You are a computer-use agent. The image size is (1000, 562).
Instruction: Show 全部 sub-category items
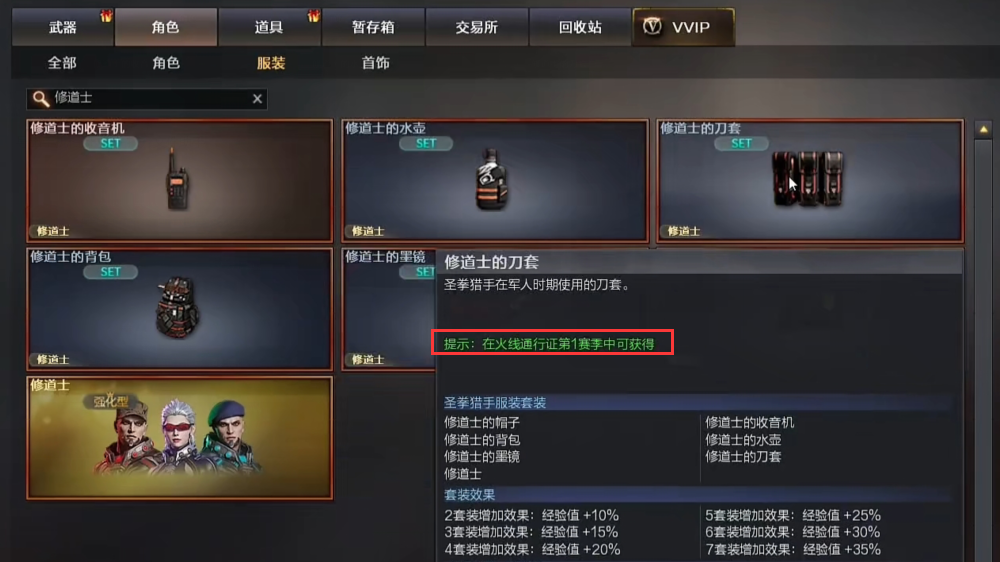(62, 63)
